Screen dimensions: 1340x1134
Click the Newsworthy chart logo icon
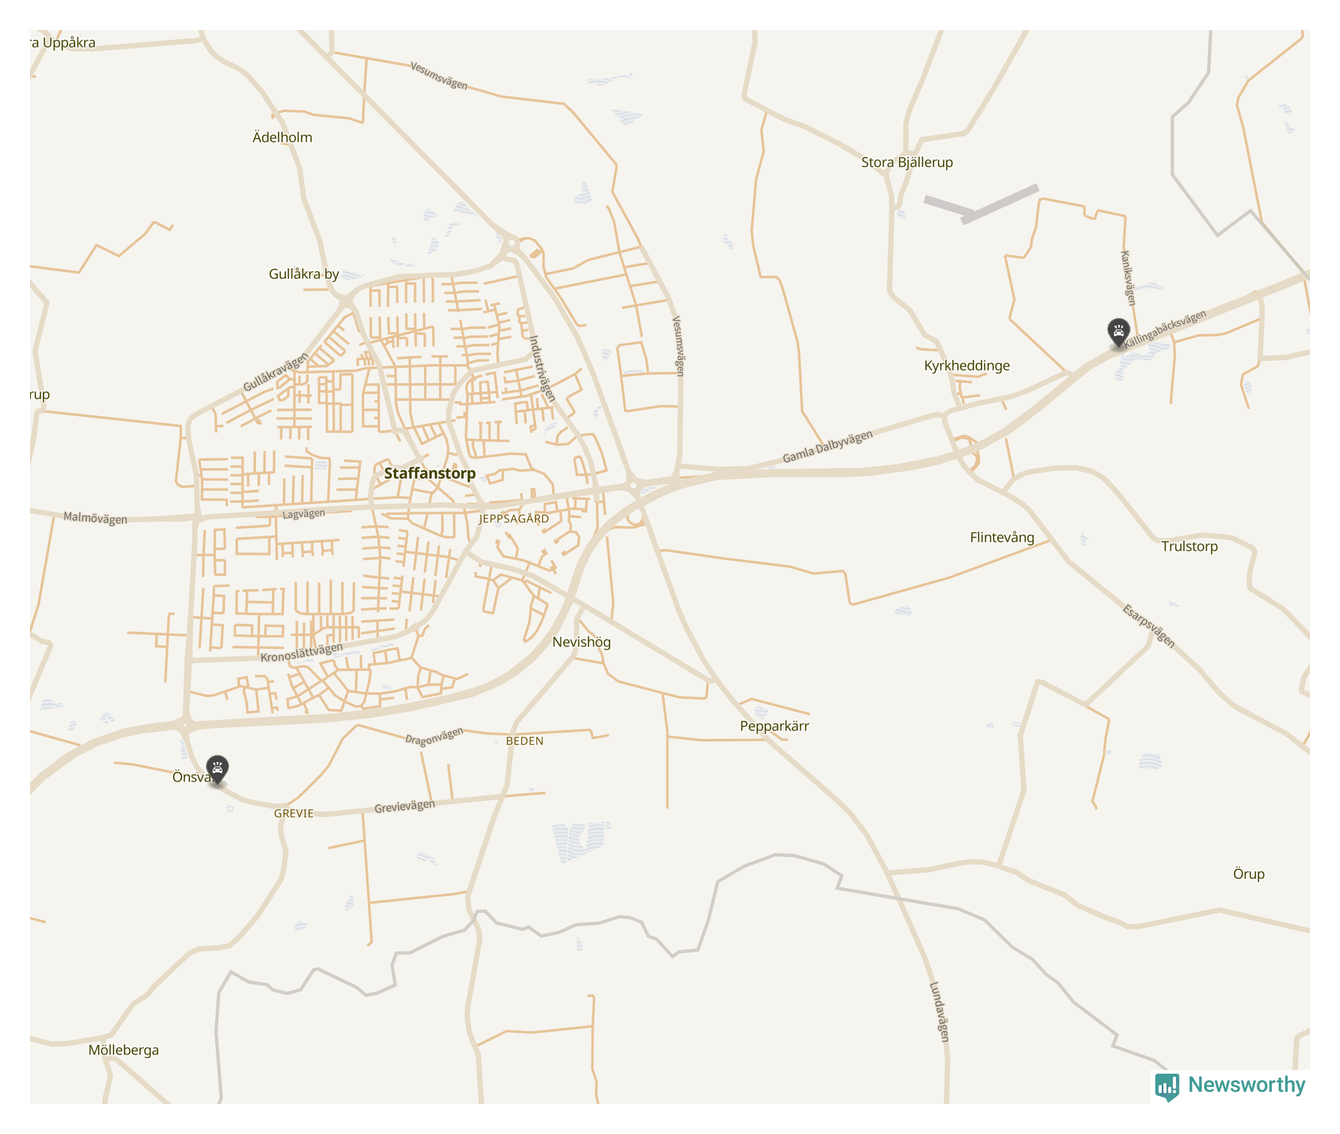point(1166,1086)
